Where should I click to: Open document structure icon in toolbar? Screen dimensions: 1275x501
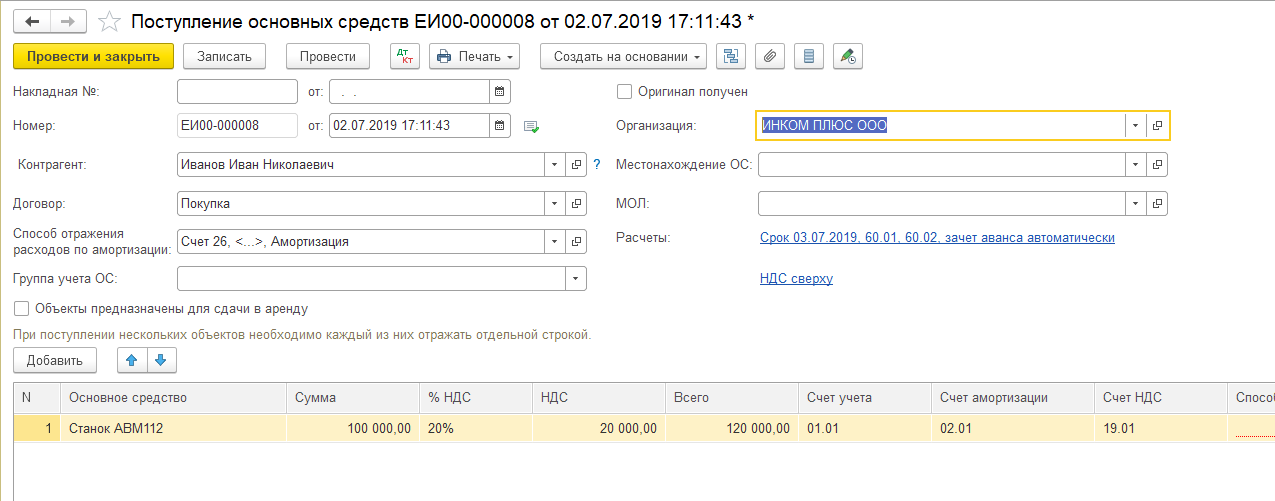tap(731, 56)
